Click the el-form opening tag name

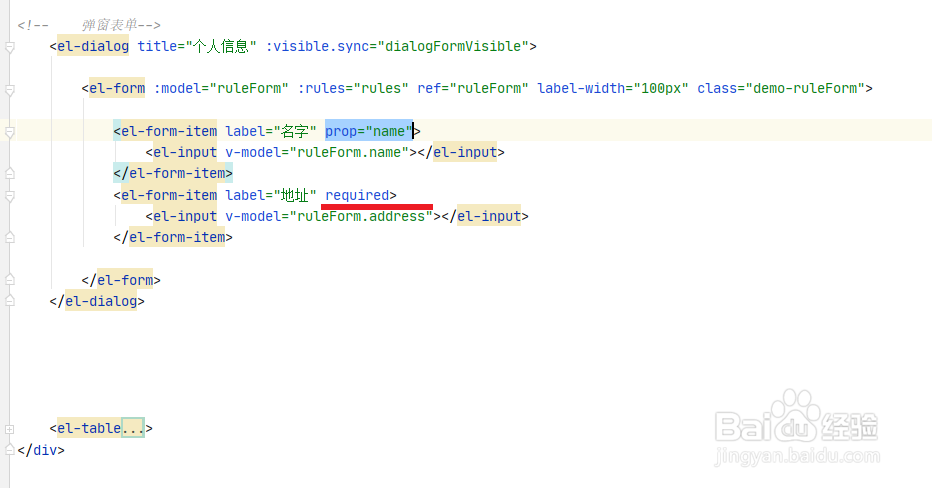click(117, 89)
